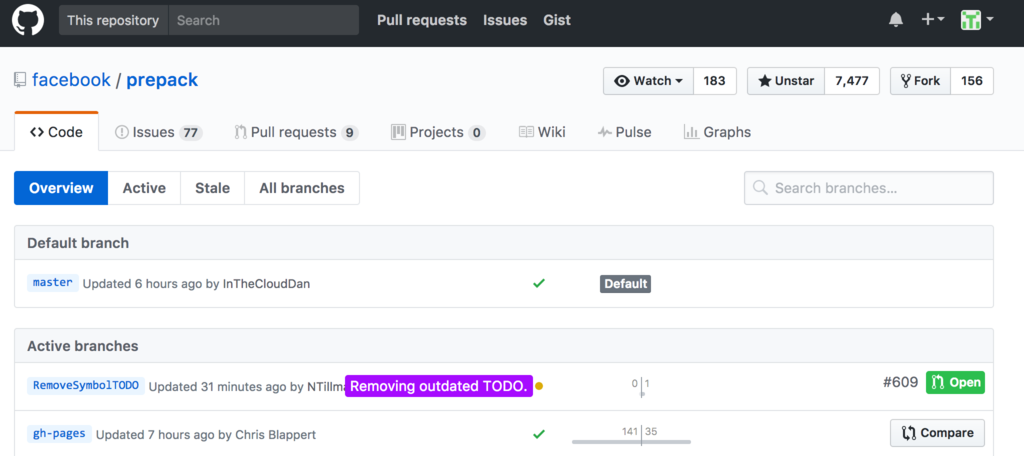Click the RemoveSymbolTODO 0|1 ahead-behind graph

pos(641,387)
